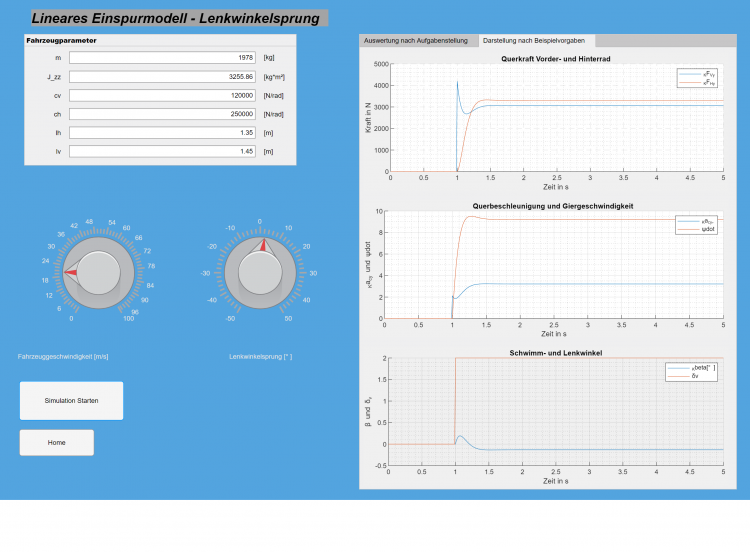Select the ch stiffness input field
The image size is (750, 552).
162,114
